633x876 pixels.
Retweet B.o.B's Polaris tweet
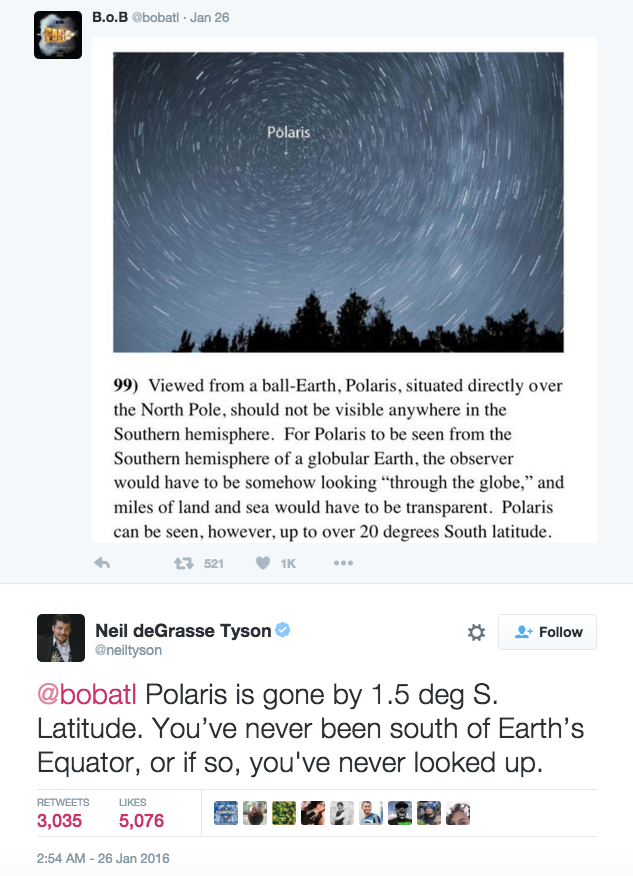point(184,563)
